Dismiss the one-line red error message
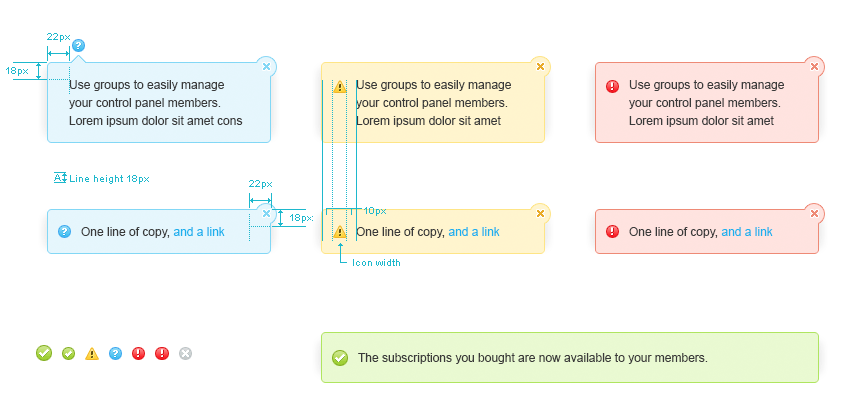The image size is (850, 414). click(x=815, y=213)
